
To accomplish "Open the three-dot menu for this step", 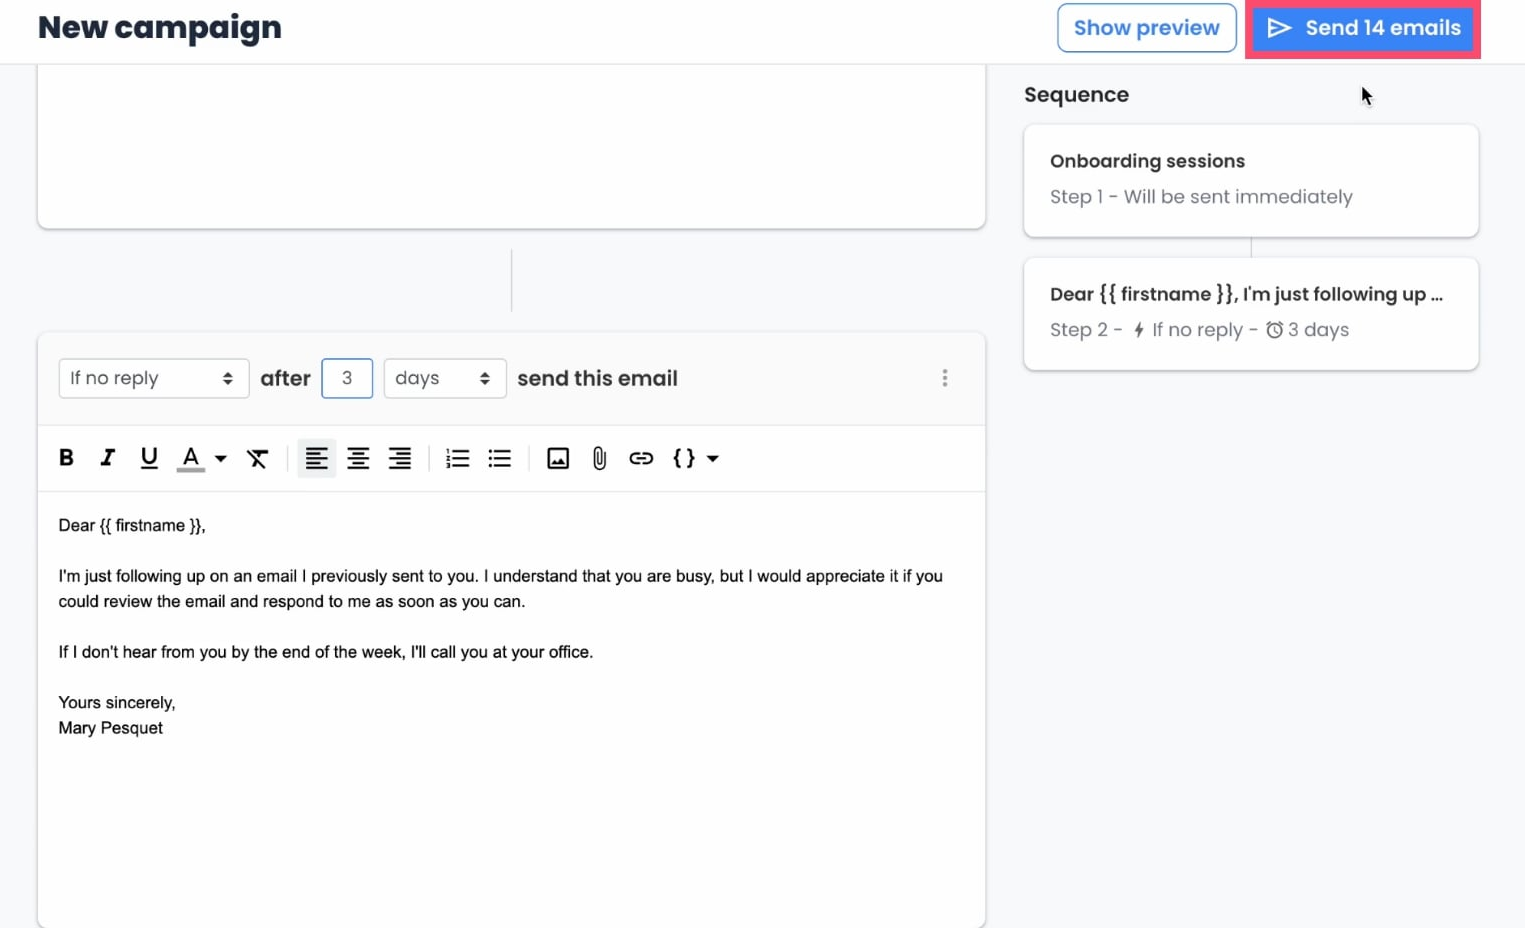I will point(945,378).
